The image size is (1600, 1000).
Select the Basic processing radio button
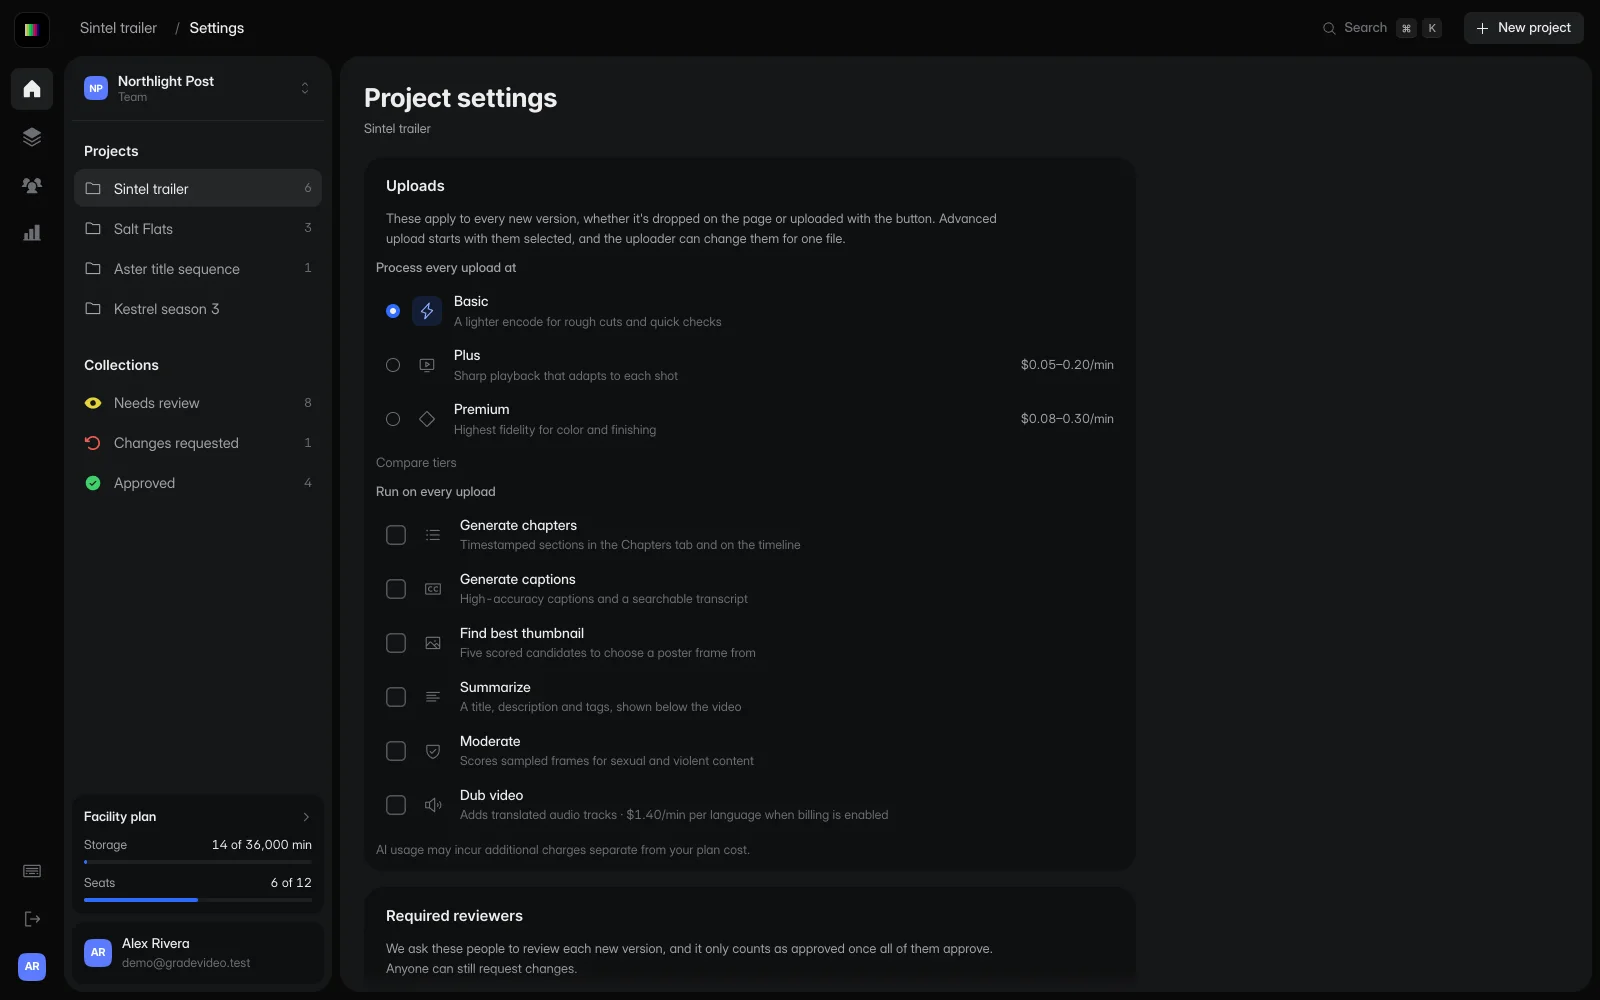[393, 311]
